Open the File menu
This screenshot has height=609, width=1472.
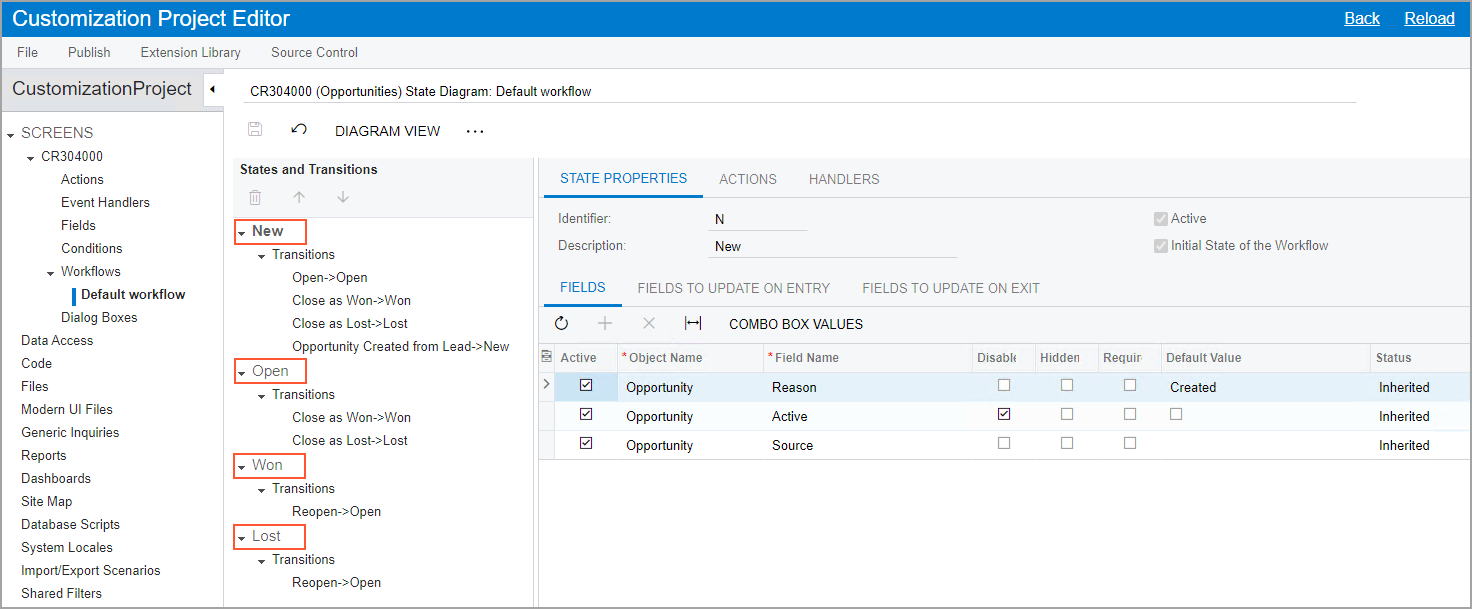pyautogui.click(x=27, y=52)
